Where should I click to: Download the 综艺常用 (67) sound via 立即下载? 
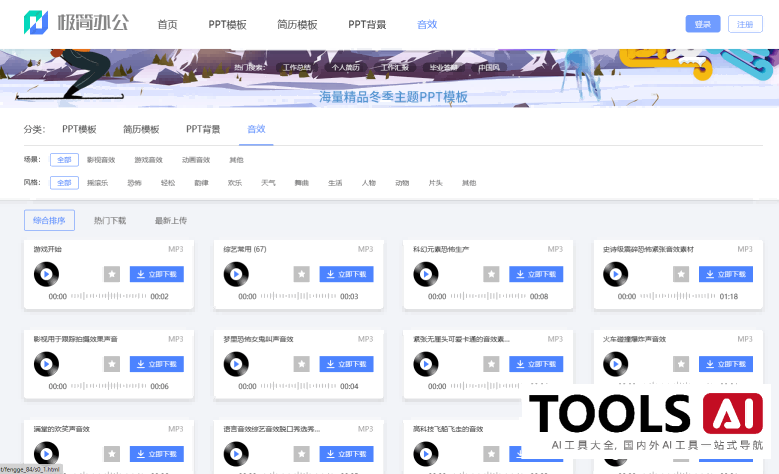(347, 274)
